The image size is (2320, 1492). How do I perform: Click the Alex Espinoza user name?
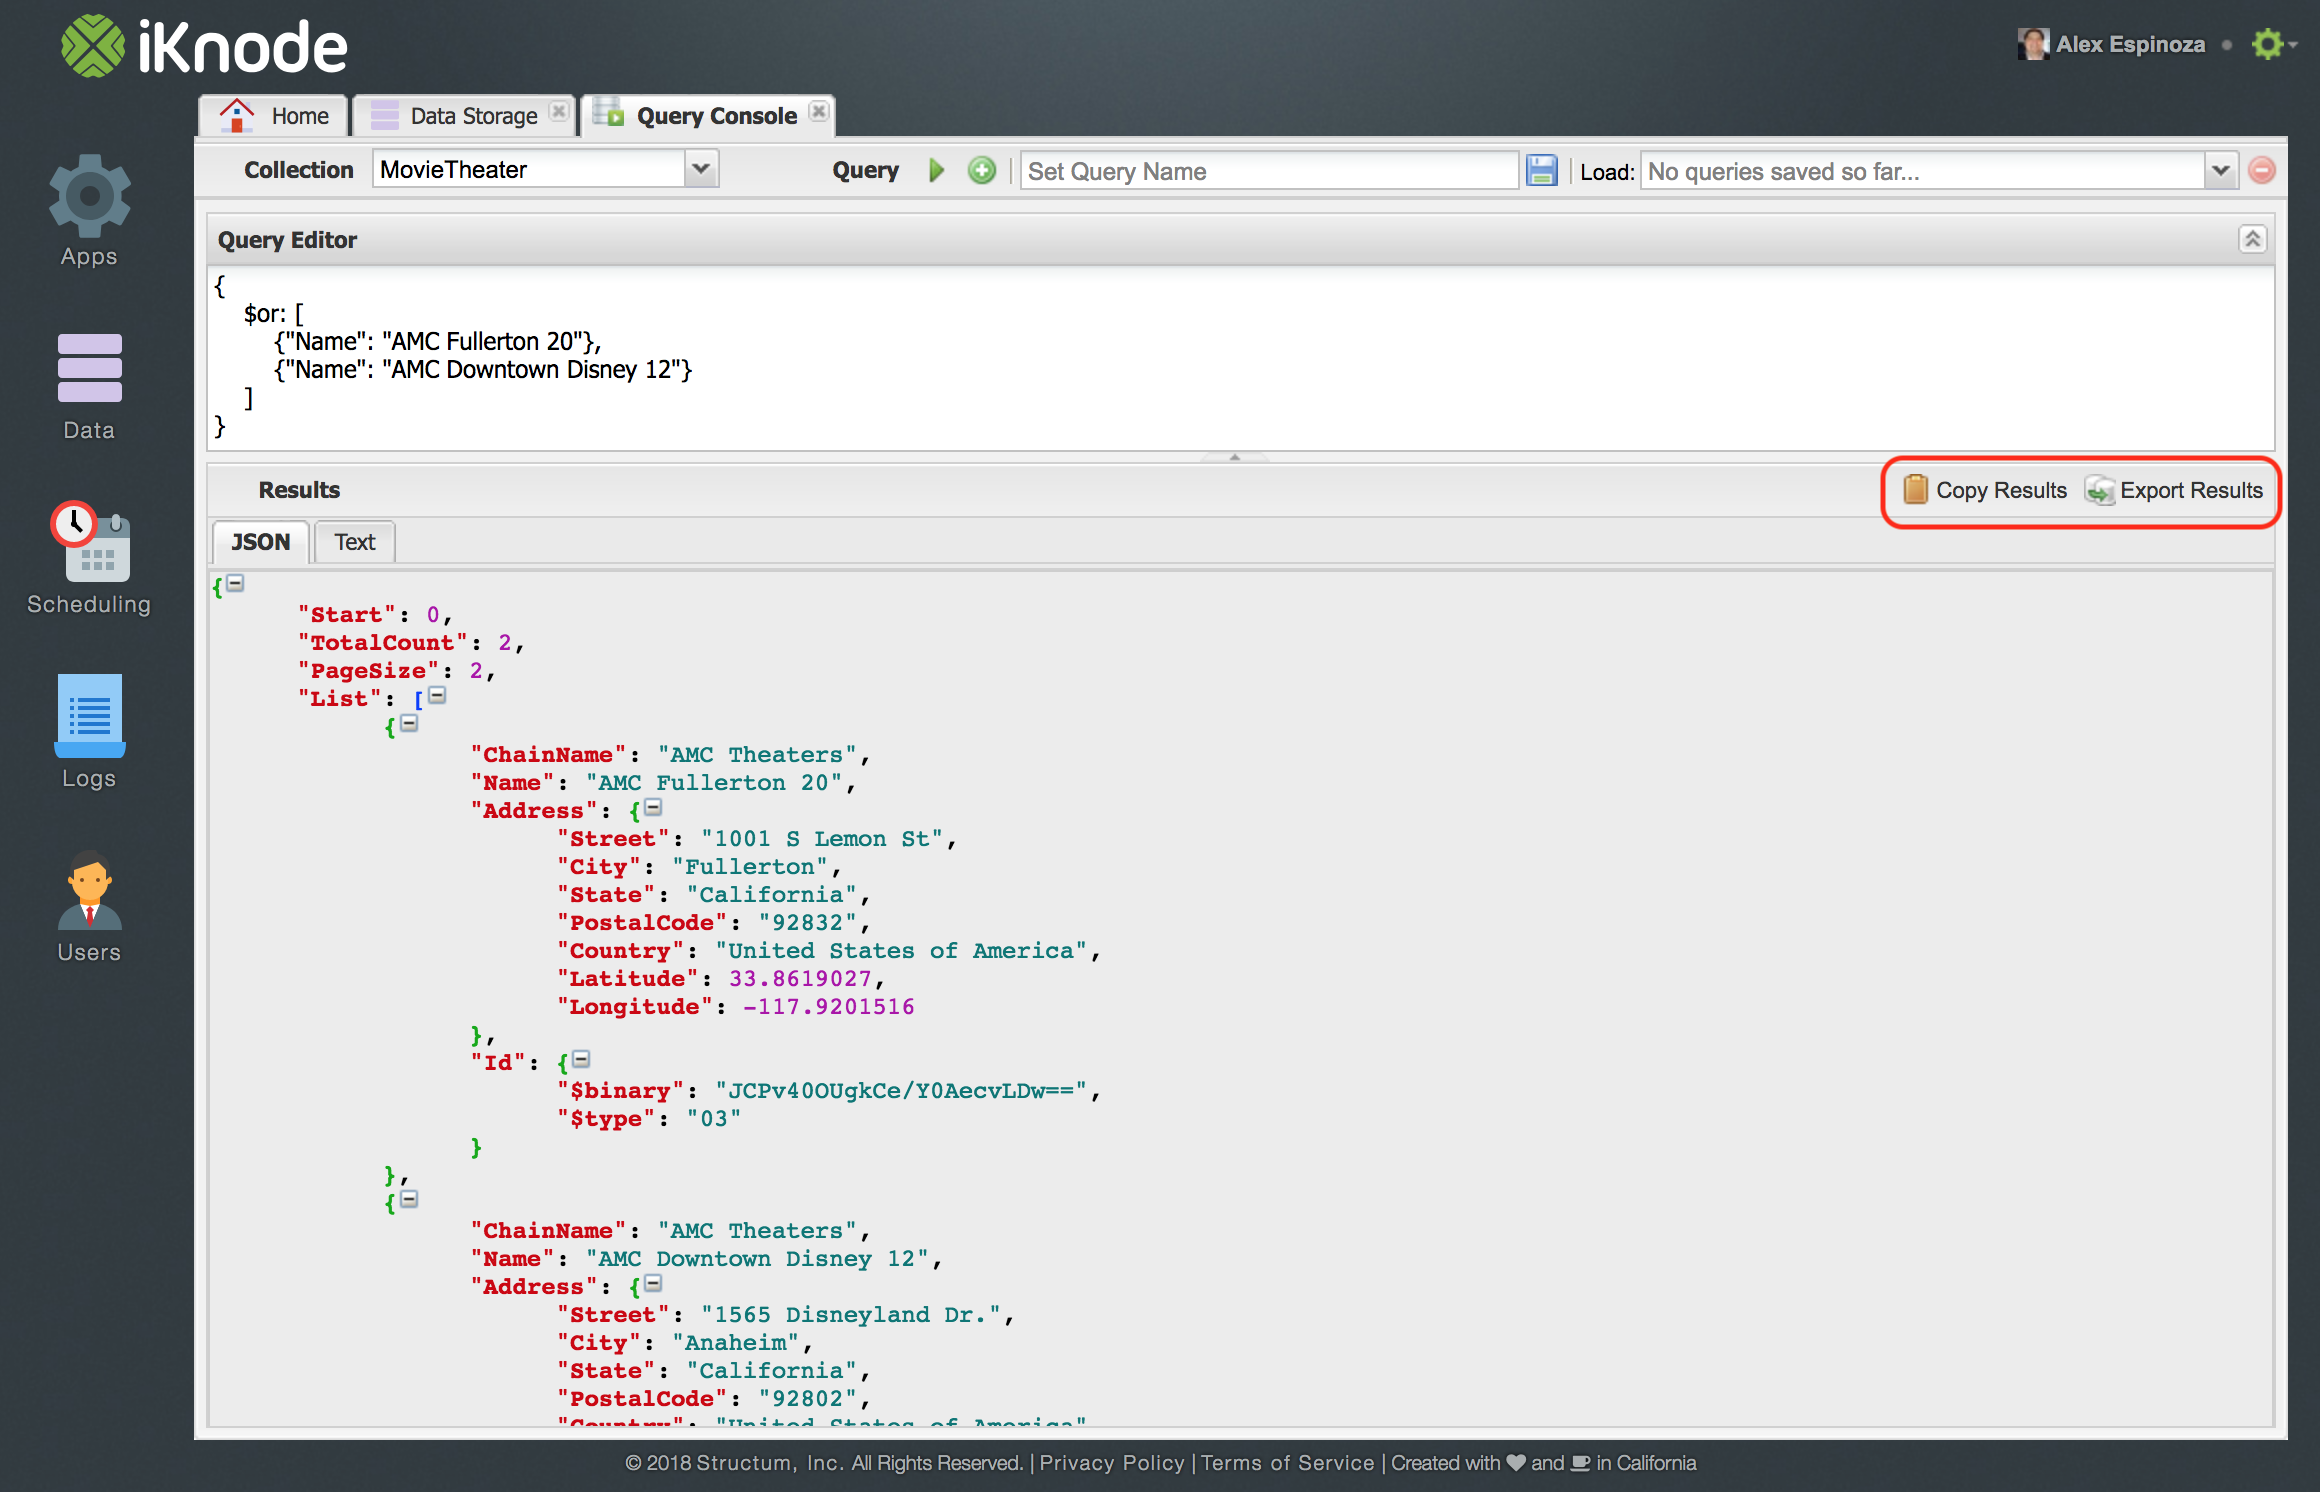tap(2130, 44)
